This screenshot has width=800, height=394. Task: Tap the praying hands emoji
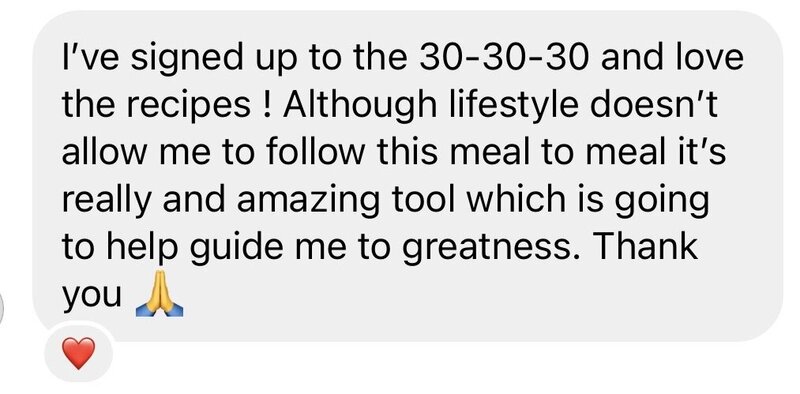click(x=160, y=293)
